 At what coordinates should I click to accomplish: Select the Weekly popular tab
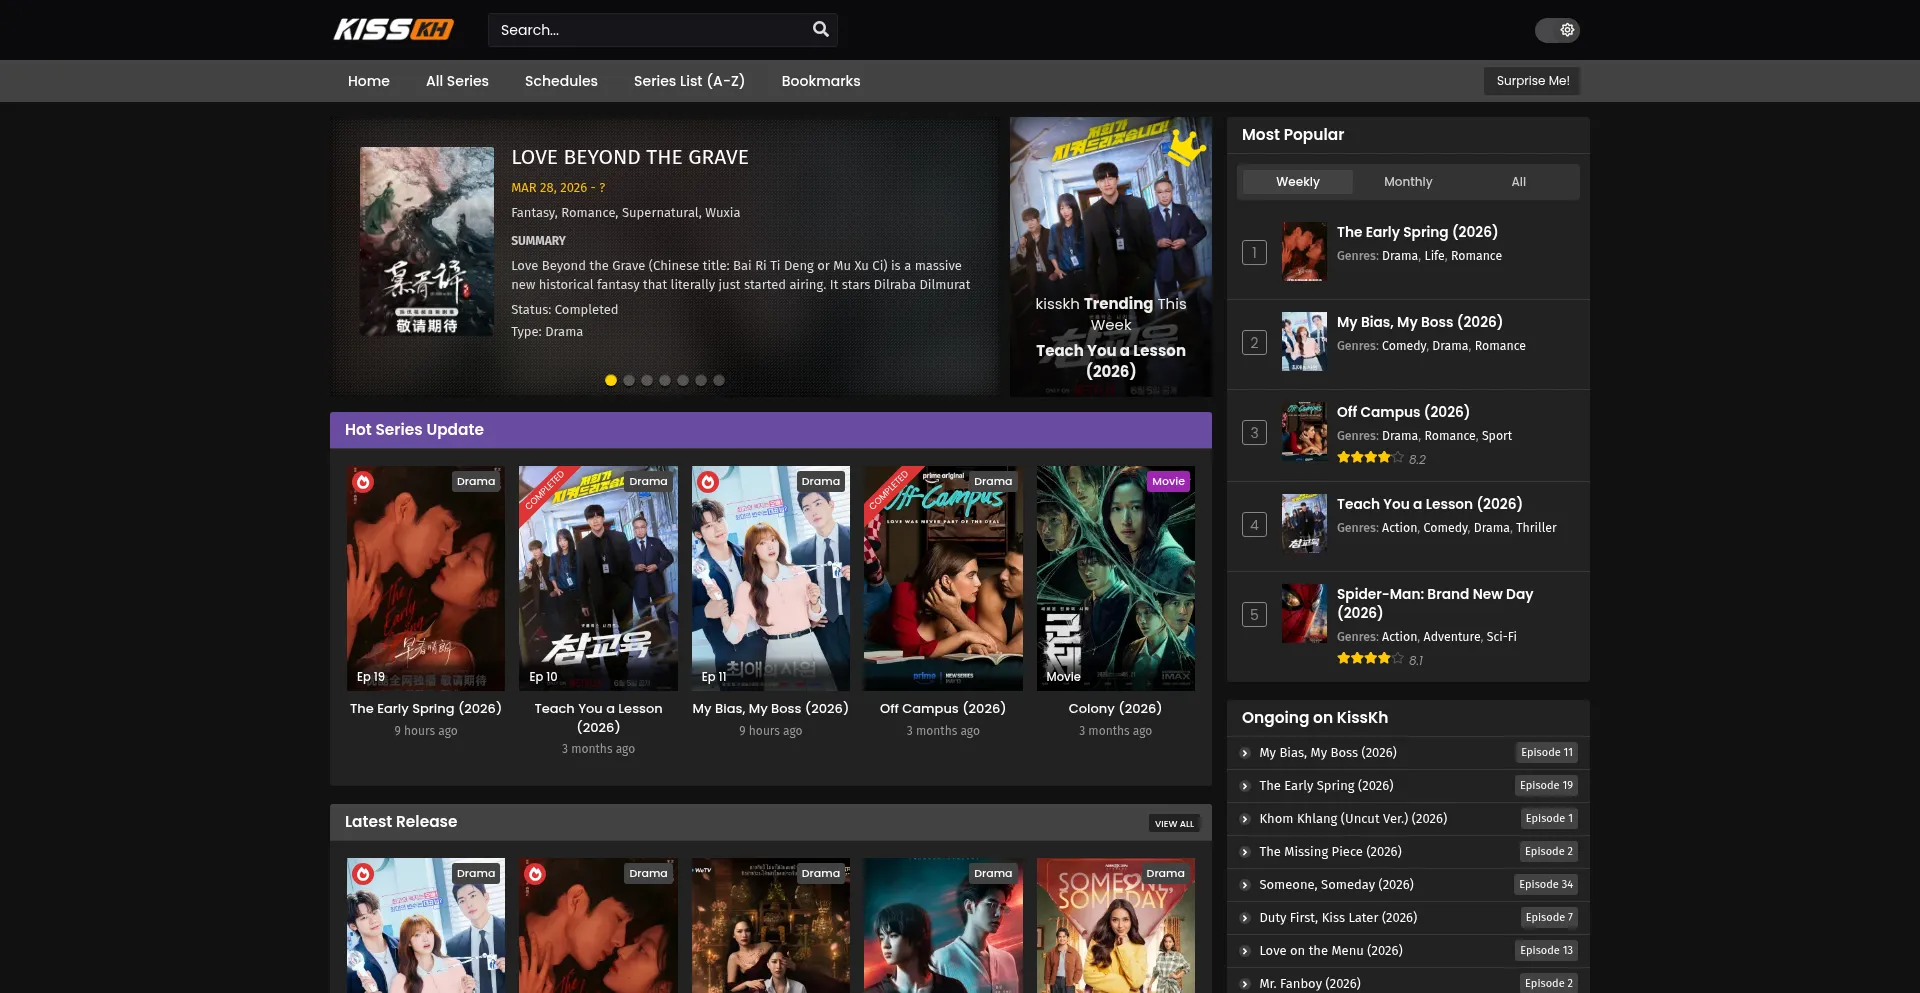coord(1297,182)
